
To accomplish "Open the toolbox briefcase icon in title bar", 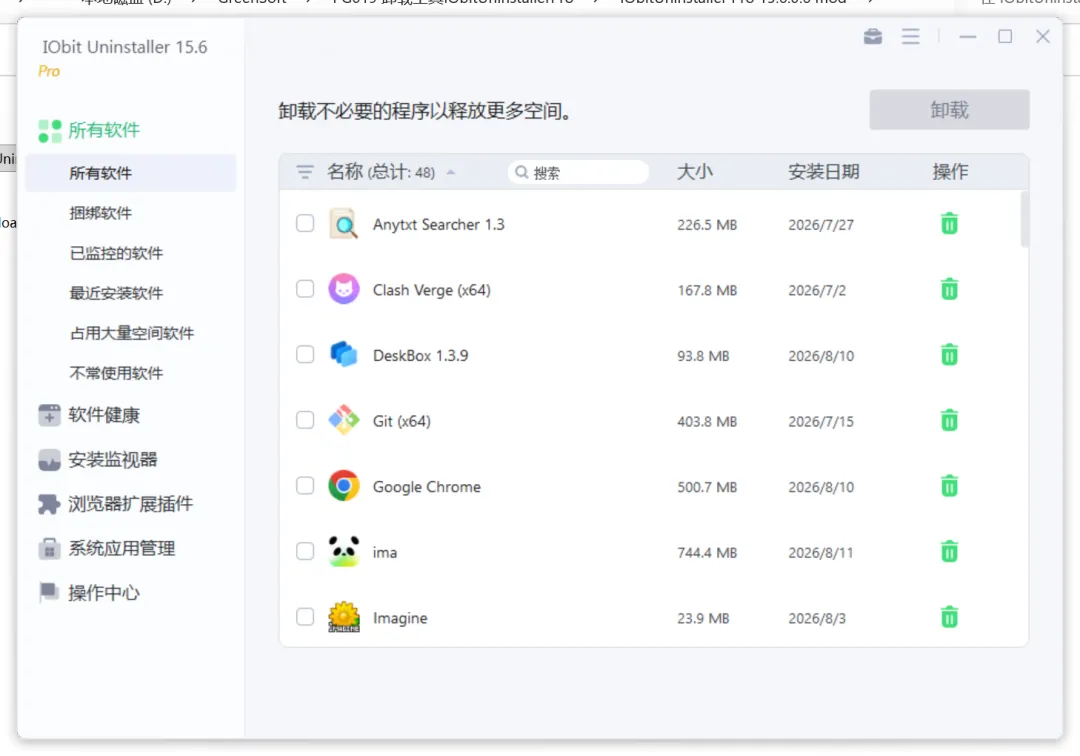I will click(x=873, y=36).
